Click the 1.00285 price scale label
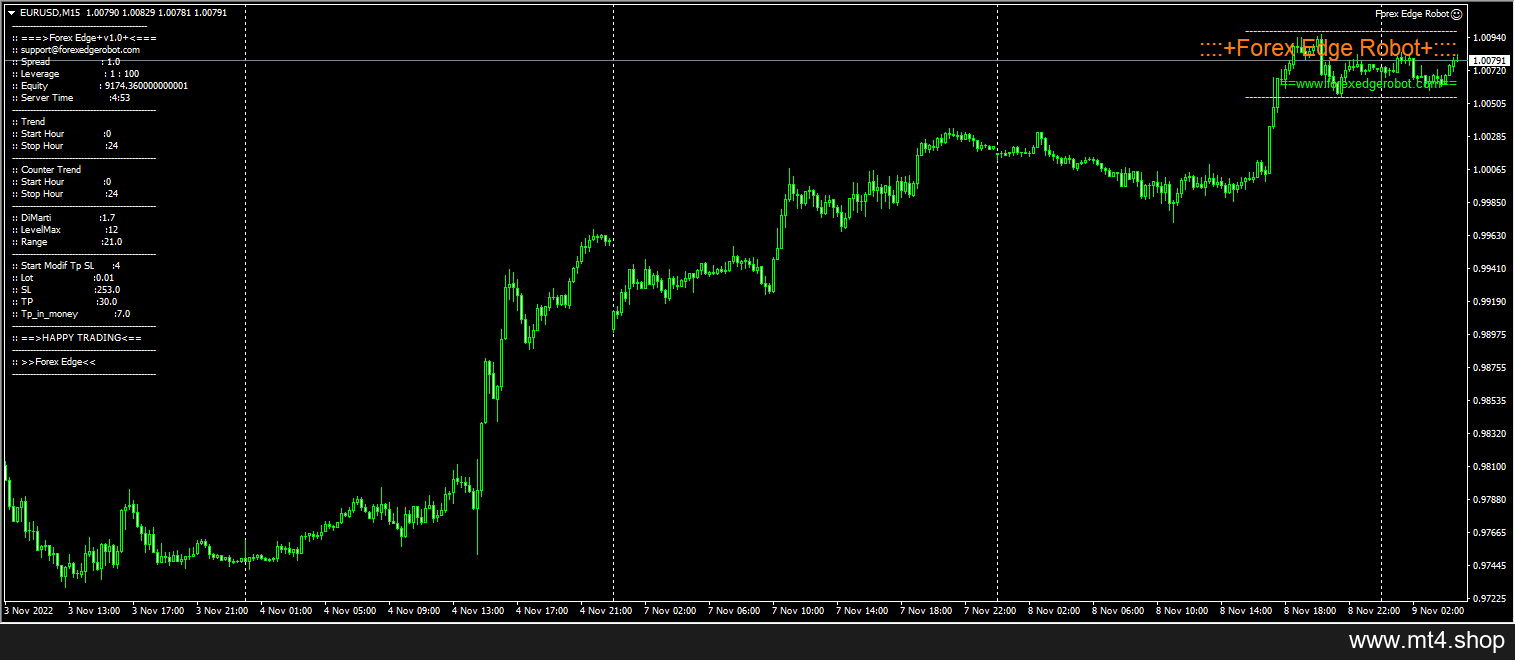This screenshot has height=660, width=1515. [1490, 136]
